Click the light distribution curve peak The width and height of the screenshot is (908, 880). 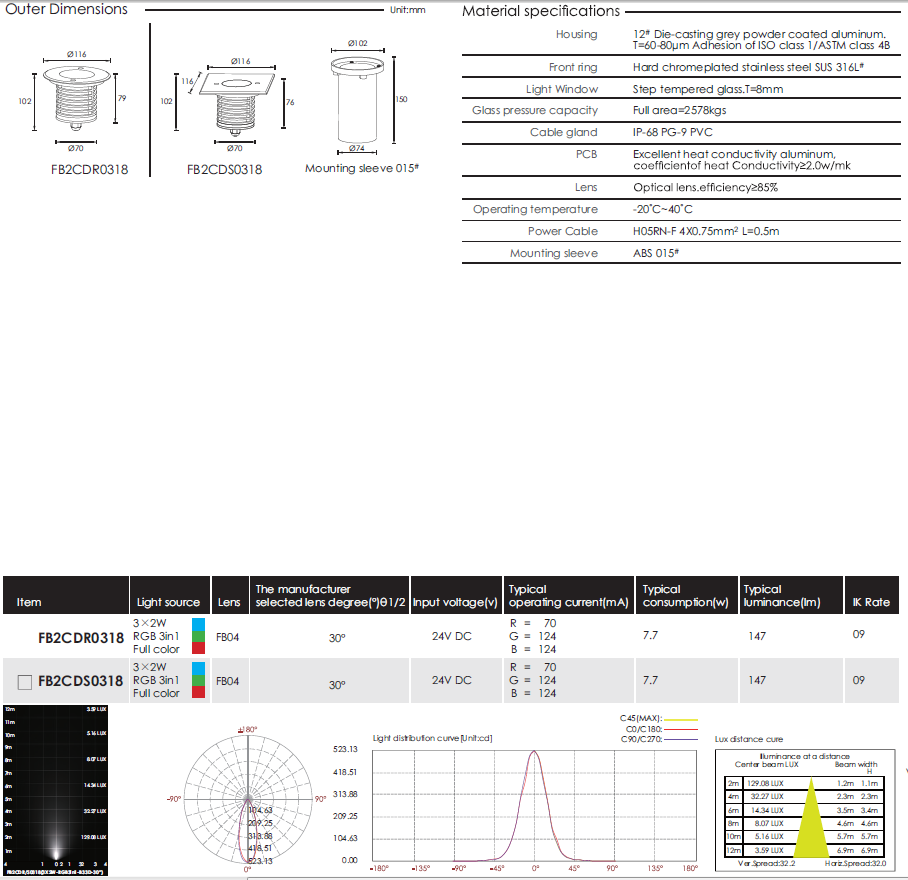pyautogui.click(x=535, y=753)
